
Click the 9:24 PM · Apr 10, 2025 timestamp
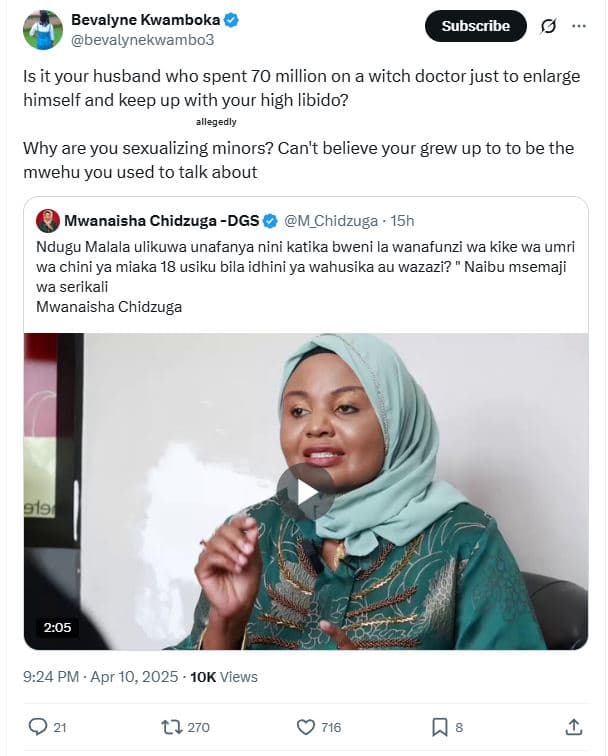[x=101, y=677]
